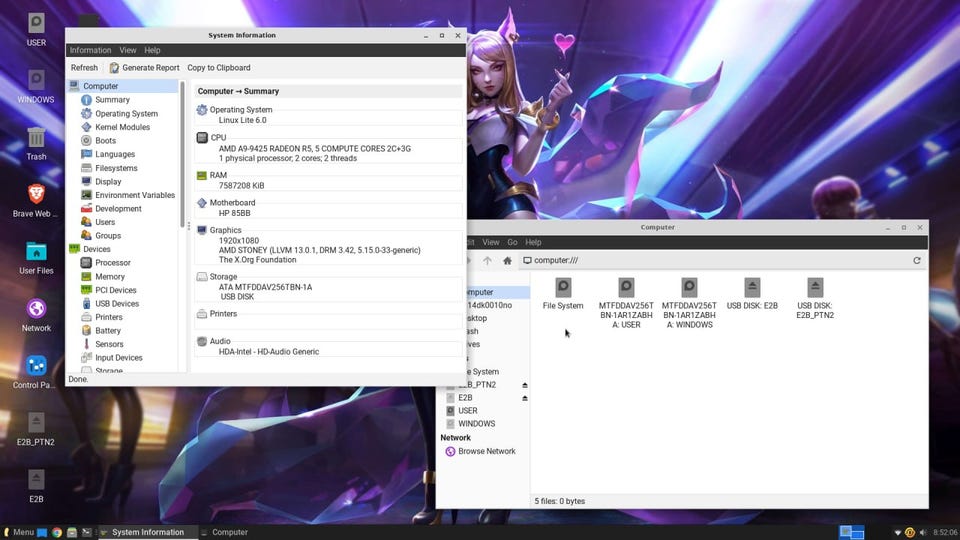
Task: Click the computer:/// address field
Action: pos(713,260)
